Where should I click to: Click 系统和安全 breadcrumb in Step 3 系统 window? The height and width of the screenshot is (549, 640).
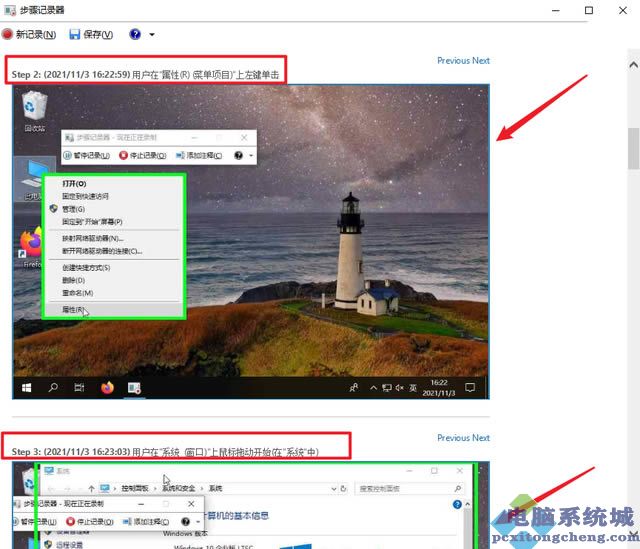[x=179, y=489]
